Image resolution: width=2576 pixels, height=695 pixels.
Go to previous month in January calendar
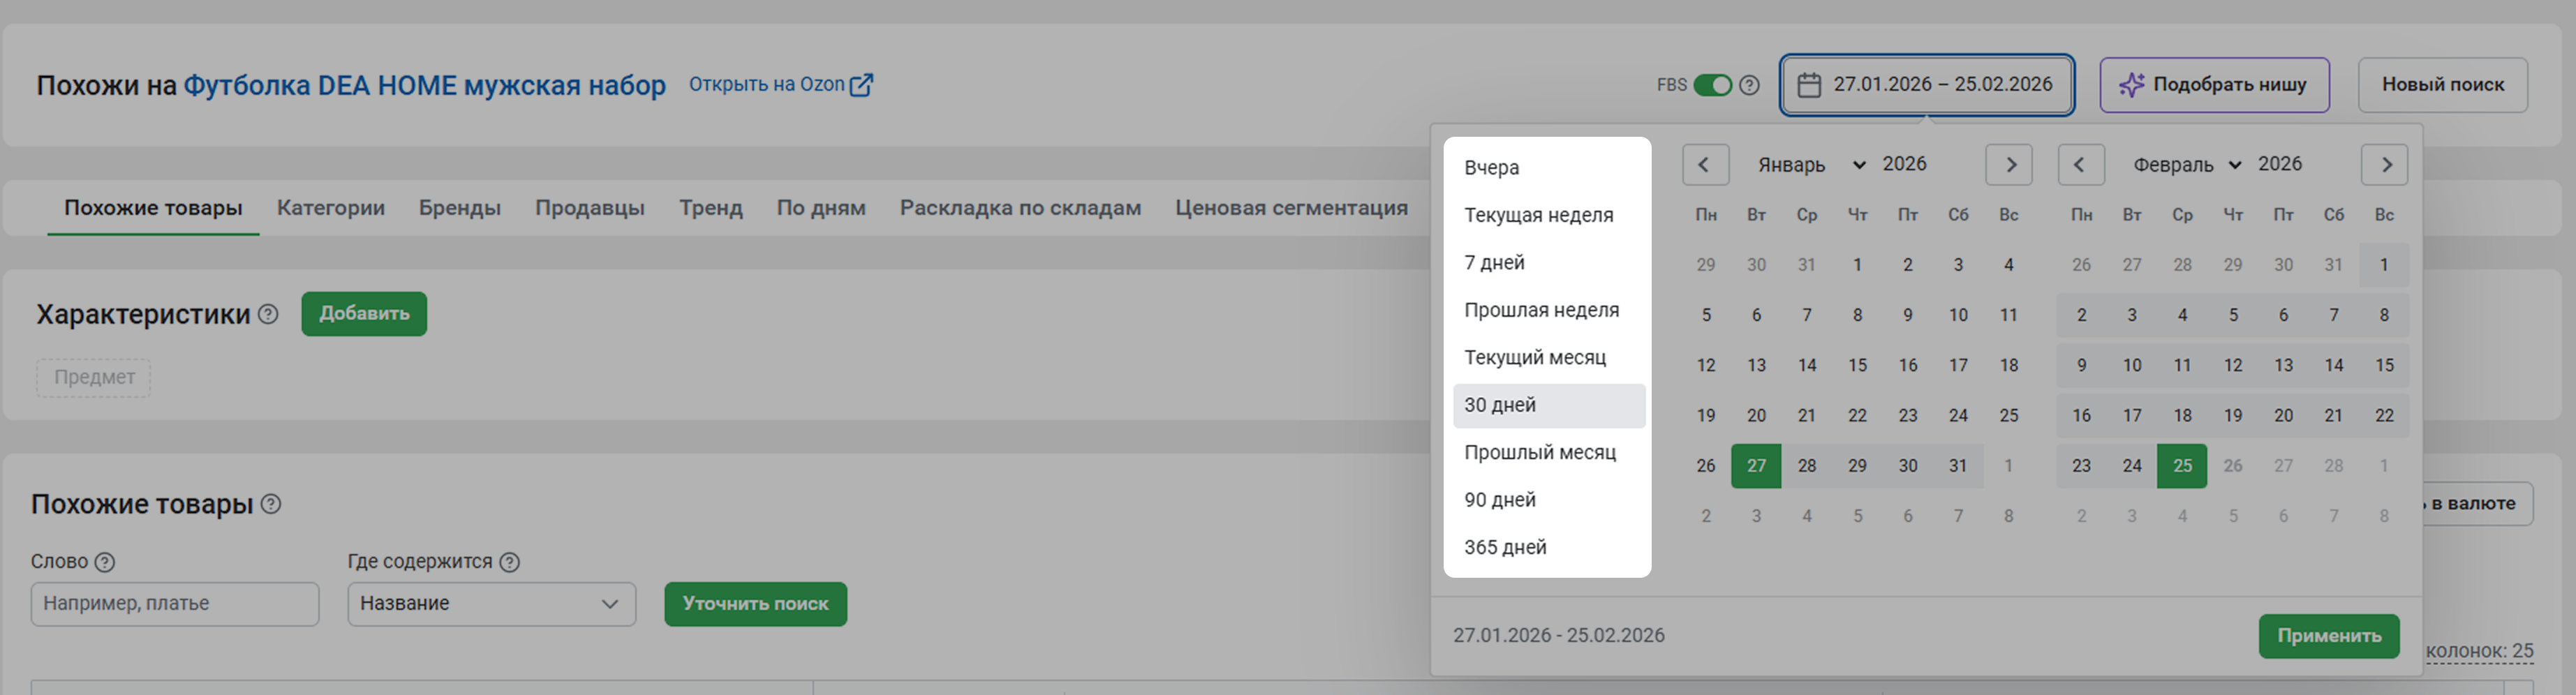pos(1705,165)
